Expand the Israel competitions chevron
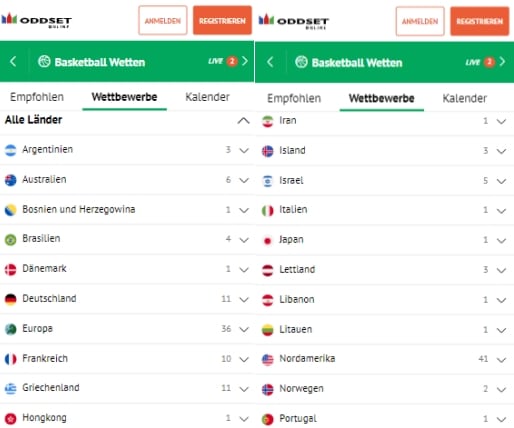The image size is (514, 428). [x=501, y=181]
